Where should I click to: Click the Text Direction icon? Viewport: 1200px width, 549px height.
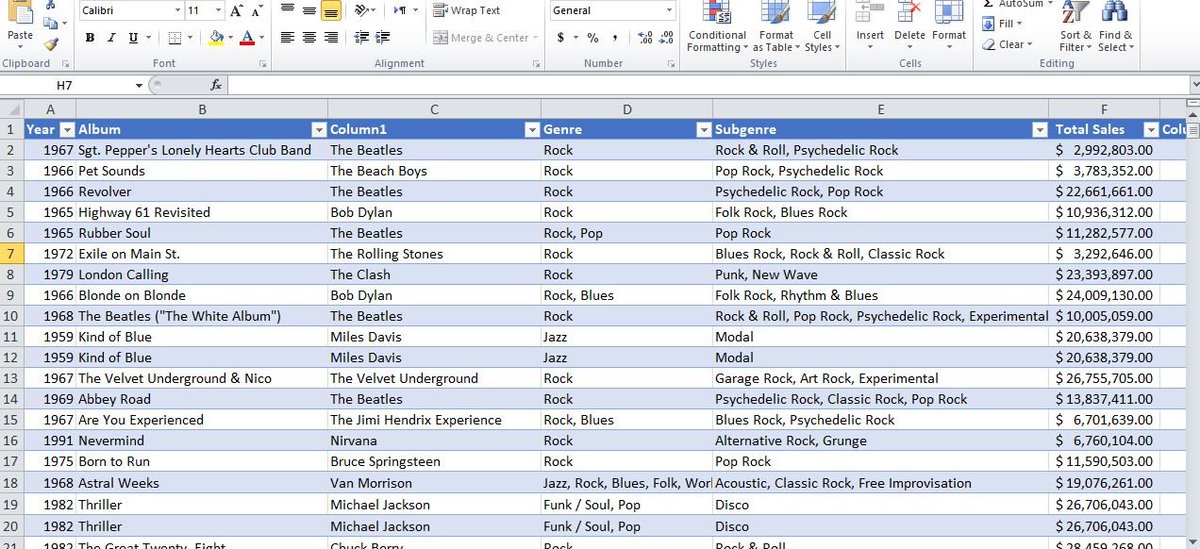click(x=400, y=10)
